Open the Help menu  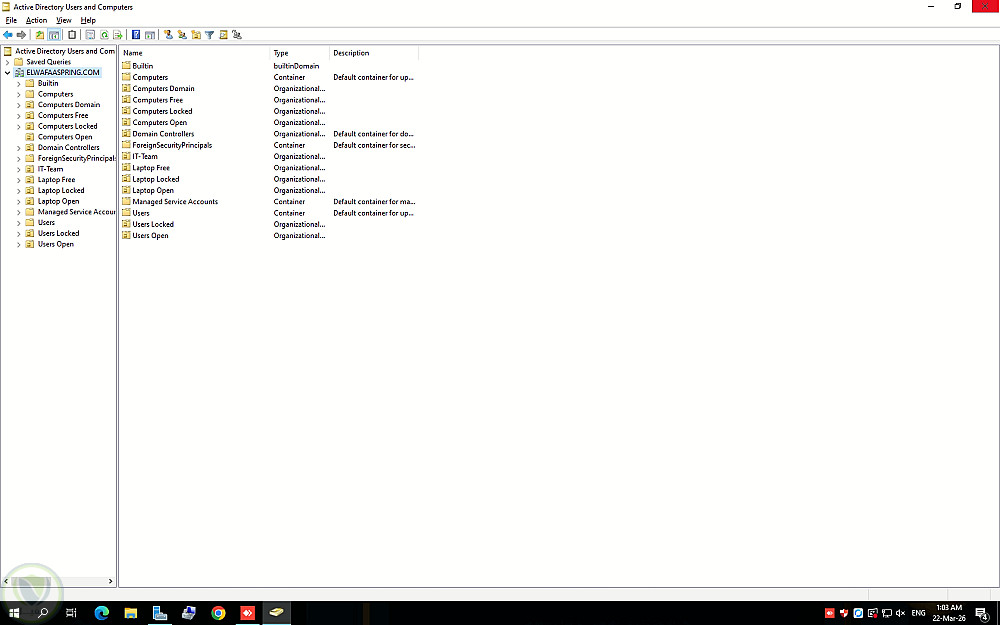(x=88, y=20)
